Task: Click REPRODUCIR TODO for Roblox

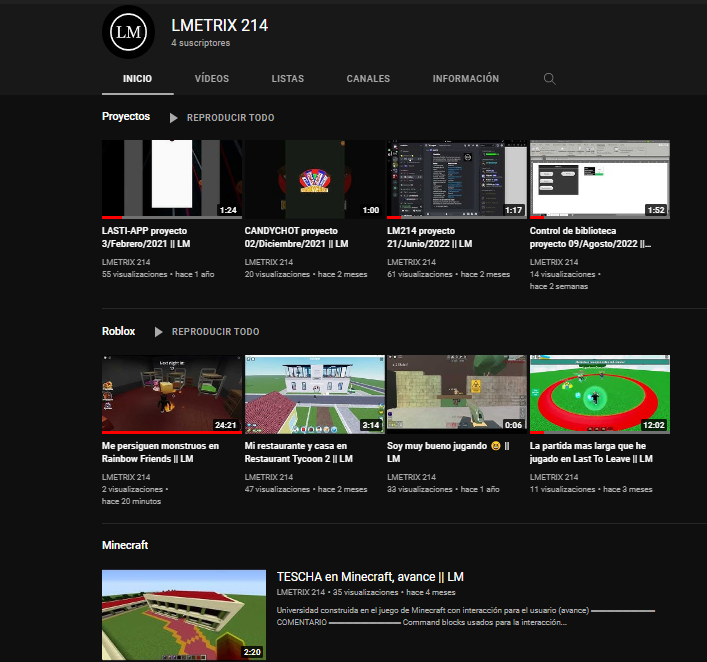Action: pos(216,331)
